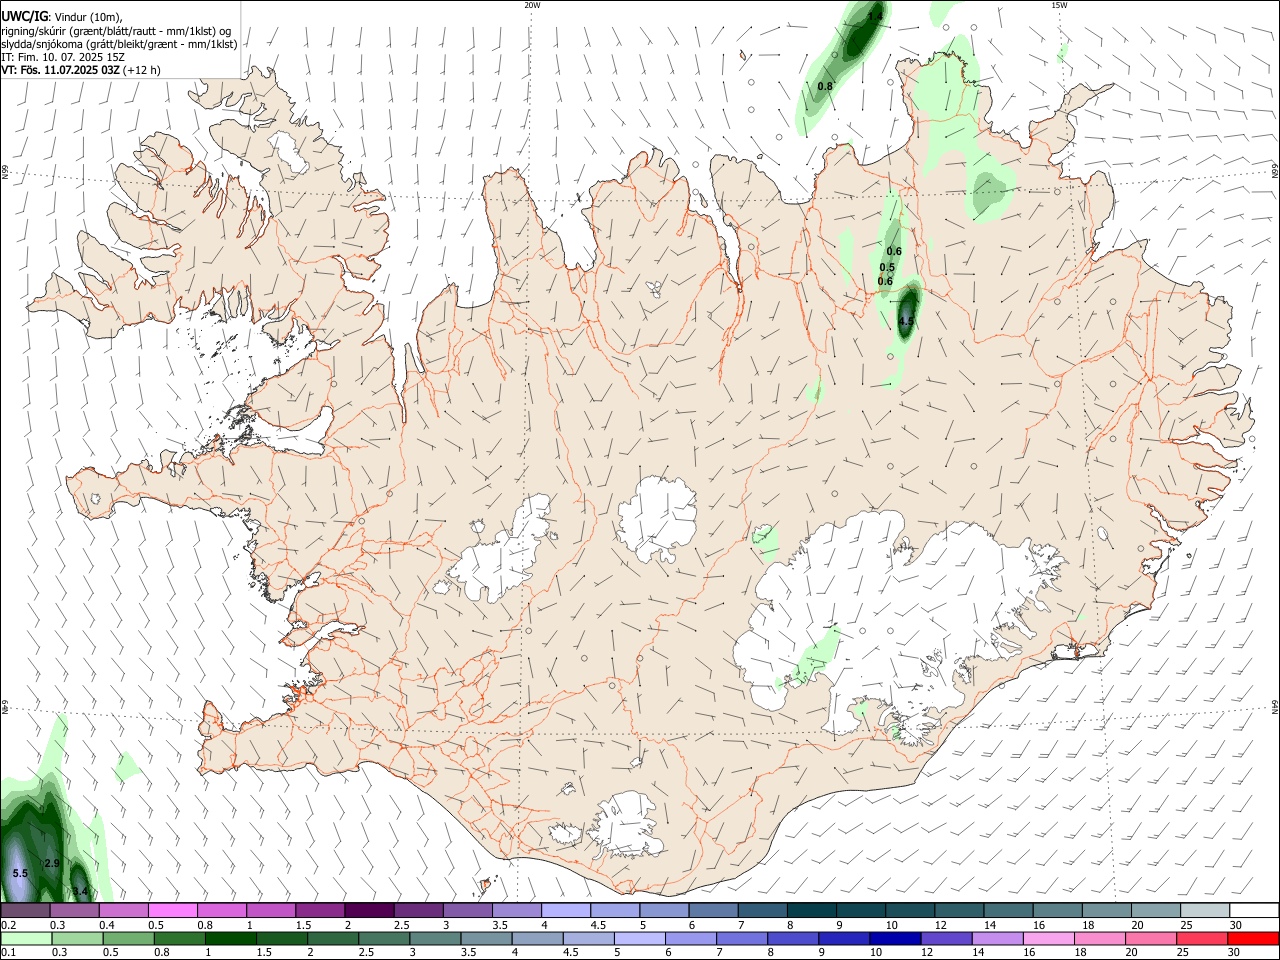Pick the darkest purple snow-scale swatch at 2
This screenshot has width=1280, height=960.
pyautogui.click(x=368, y=911)
